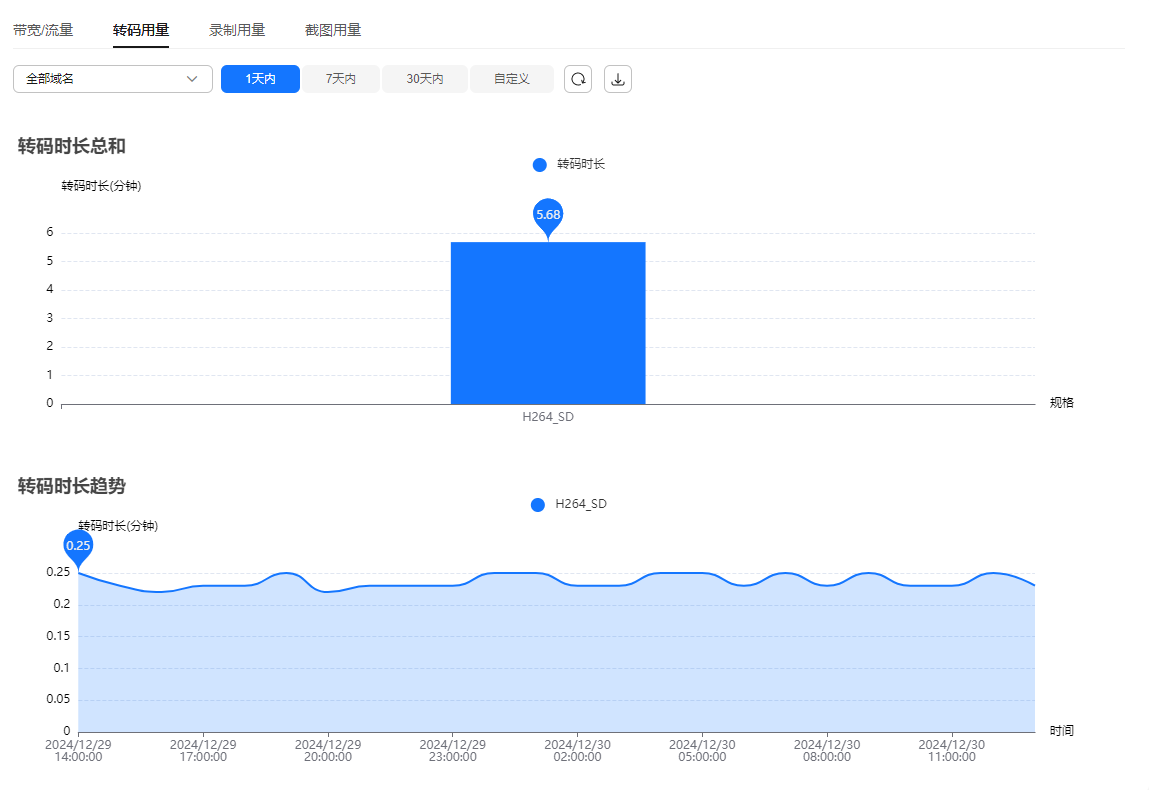Switch to the 带宽/流量 tab
Viewport: 1149px width, 790px height.
[43, 30]
